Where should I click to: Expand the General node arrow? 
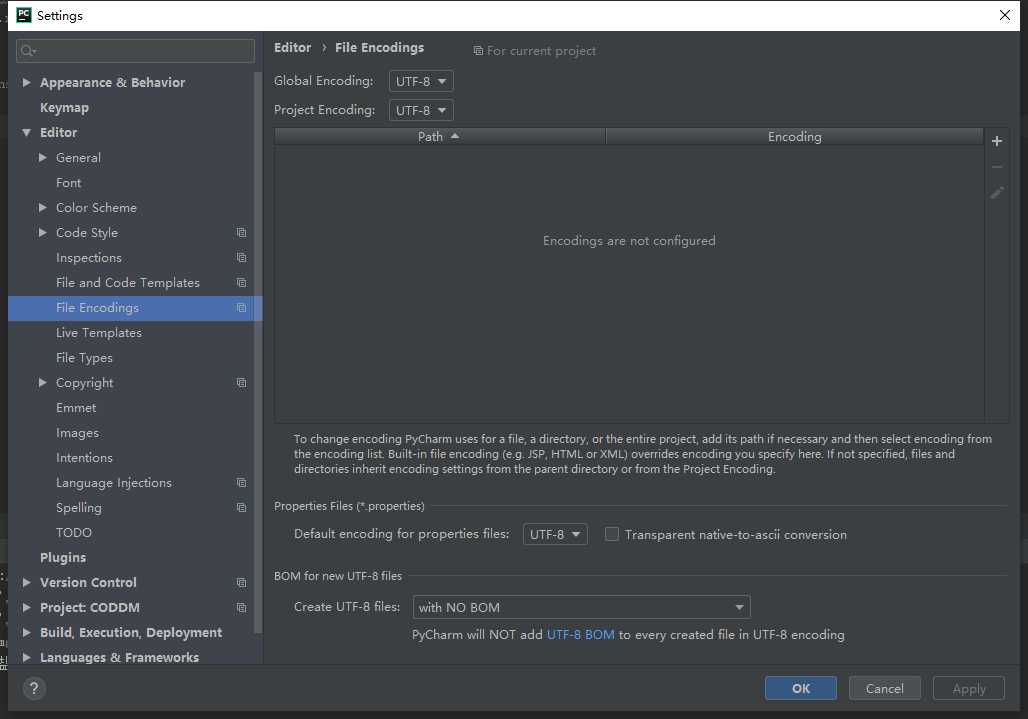tap(43, 157)
